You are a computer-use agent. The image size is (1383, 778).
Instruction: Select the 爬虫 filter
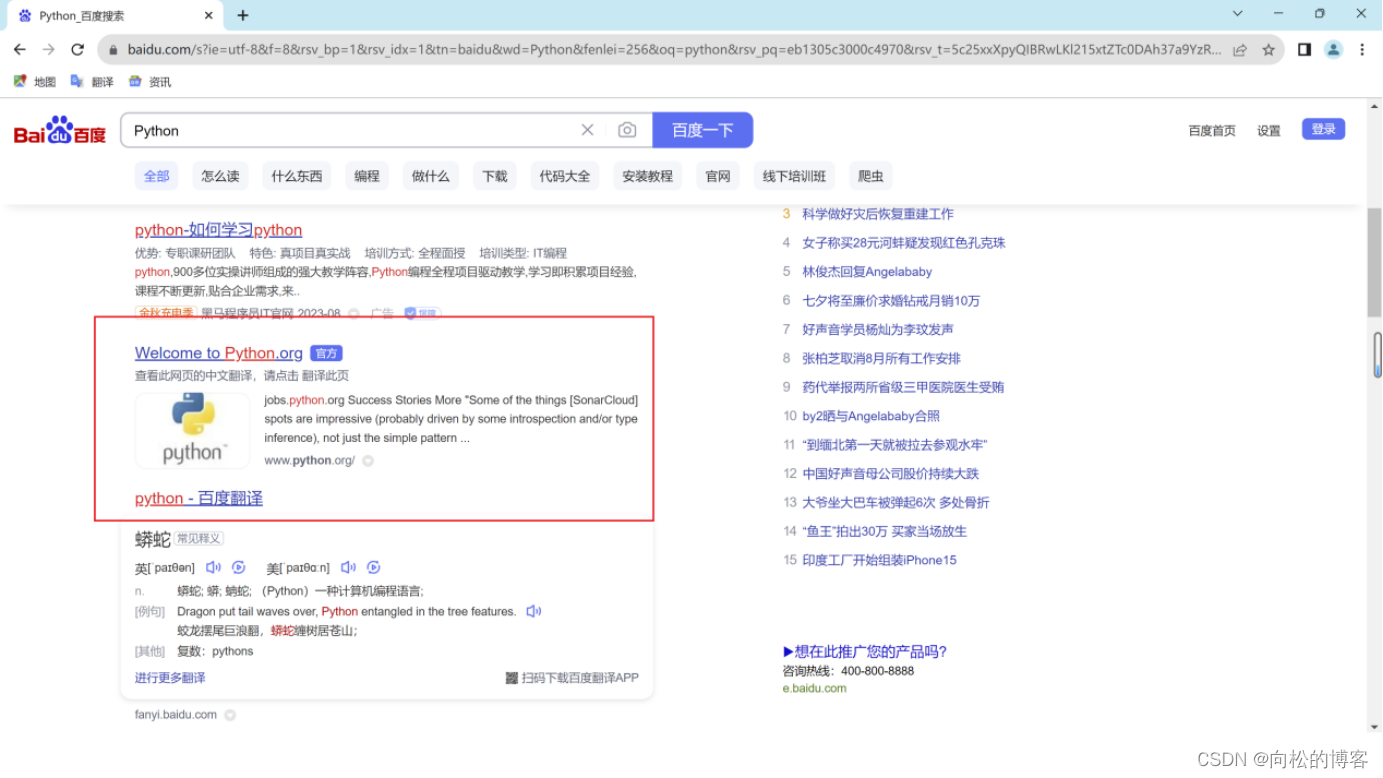click(871, 176)
